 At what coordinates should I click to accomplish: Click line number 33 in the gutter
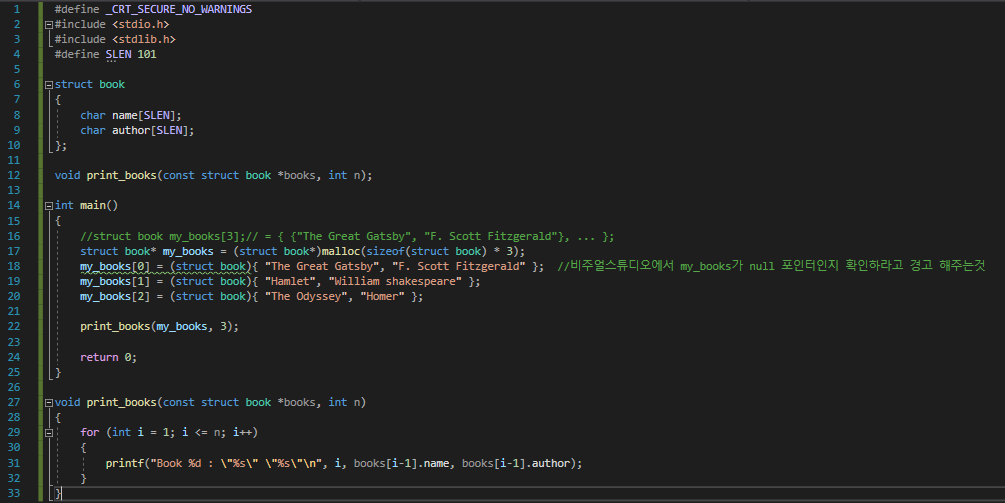(13, 493)
